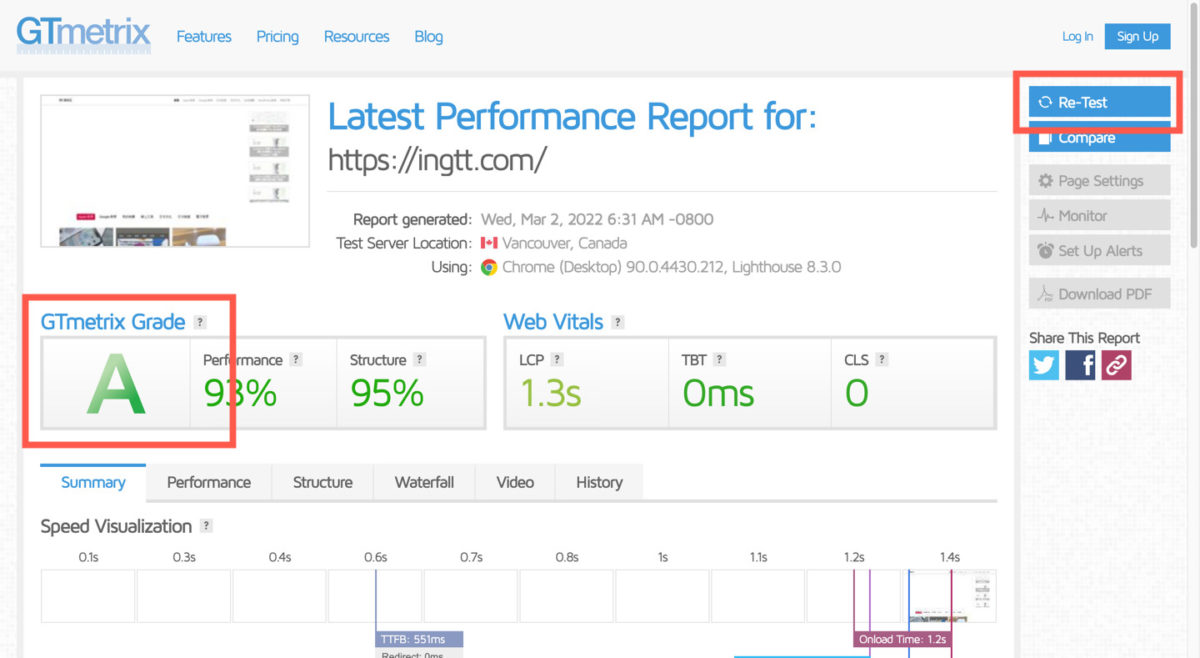Click the report generated date text
Image resolution: width=1200 pixels, height=658 pixels.
coord(597,219)
